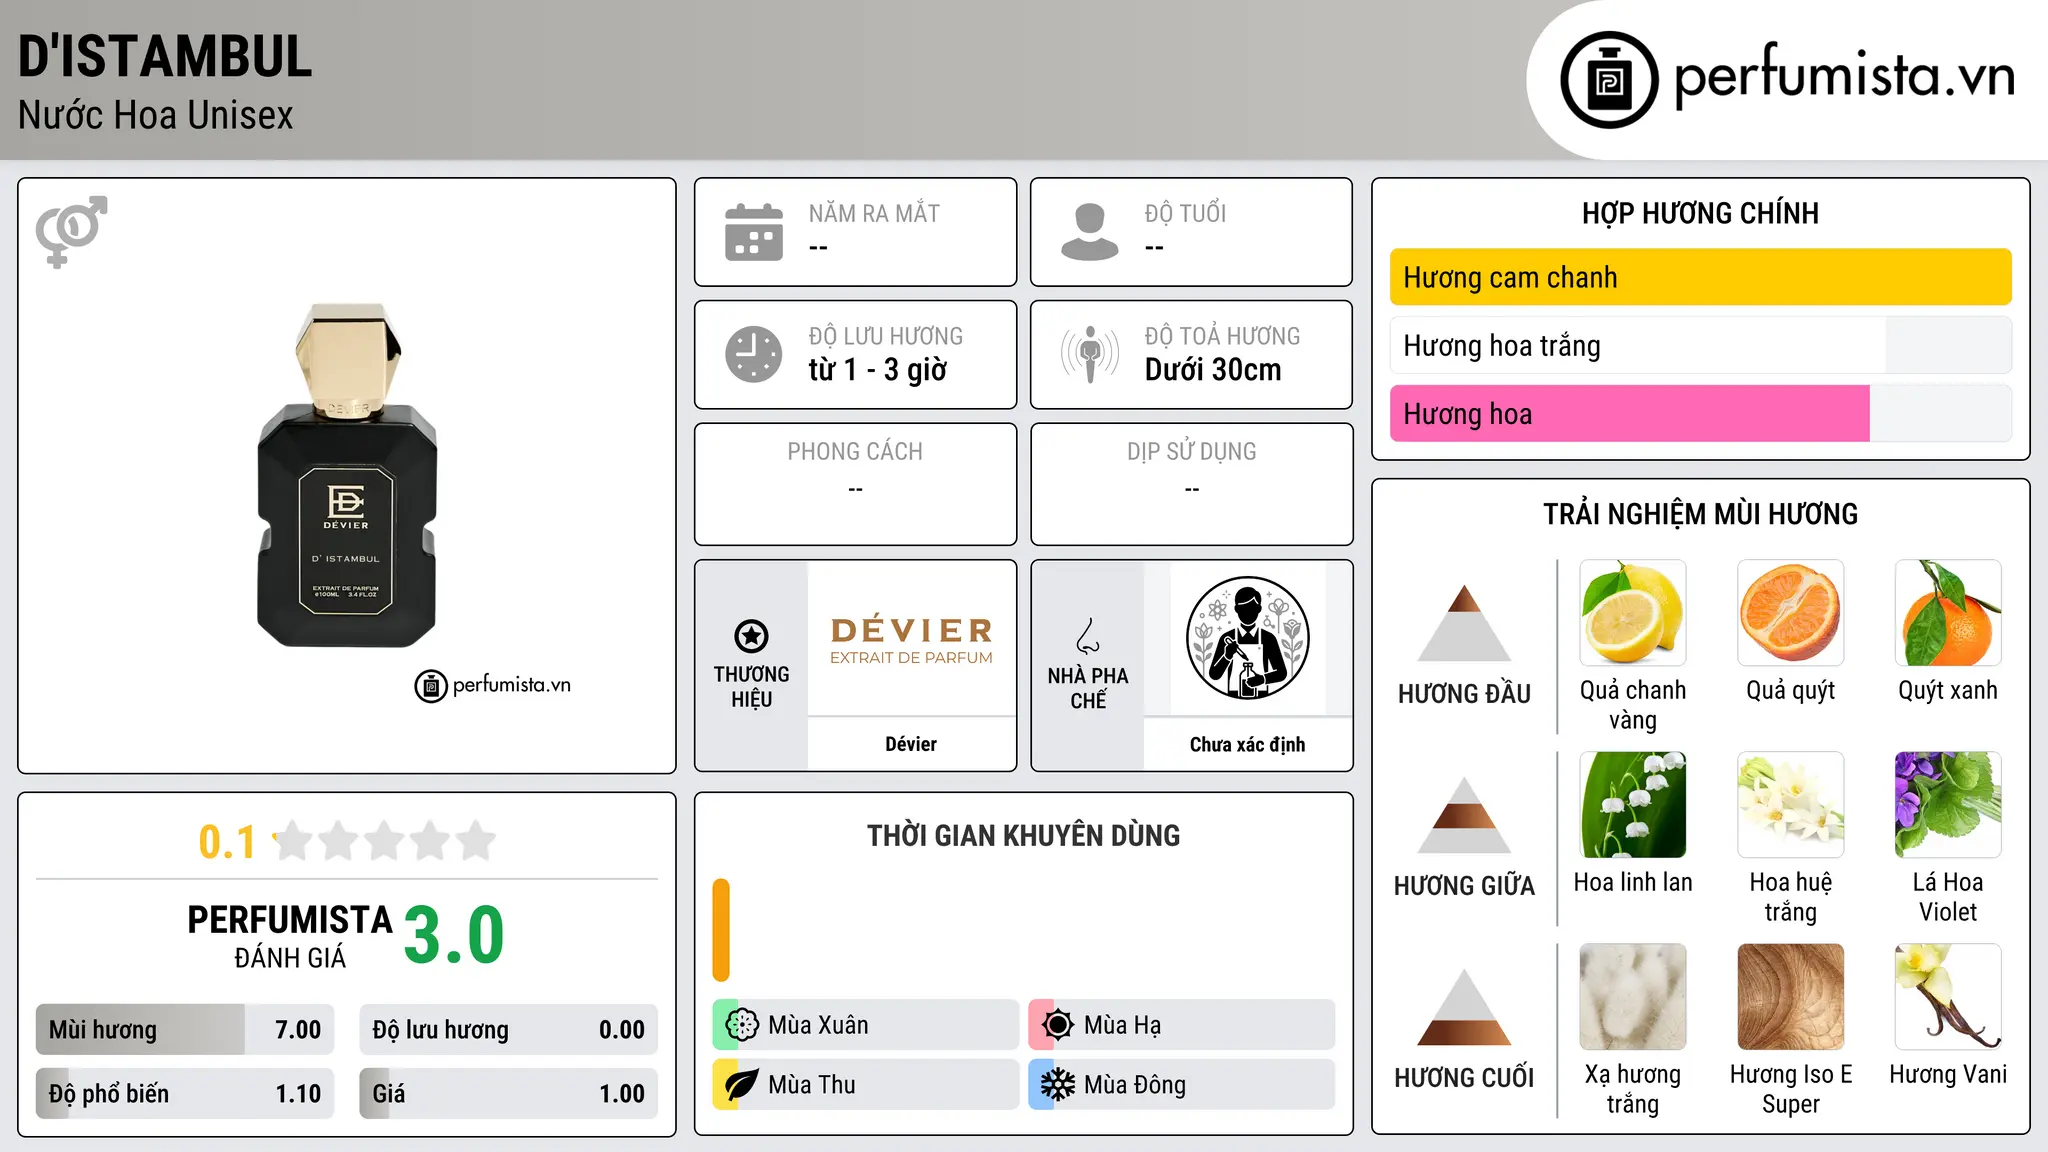Screen dimensions: 2048x1152
Task: Click the Phong cách label
Action: coord(855,452)
